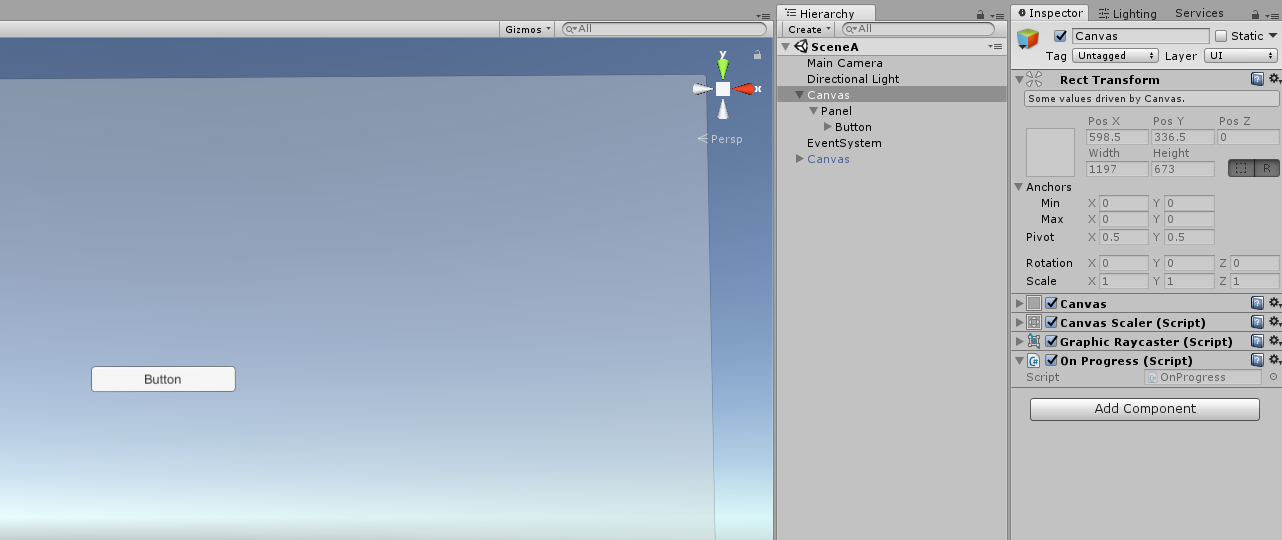
Task: Click the Canvas name input field
Action: 1140,36
